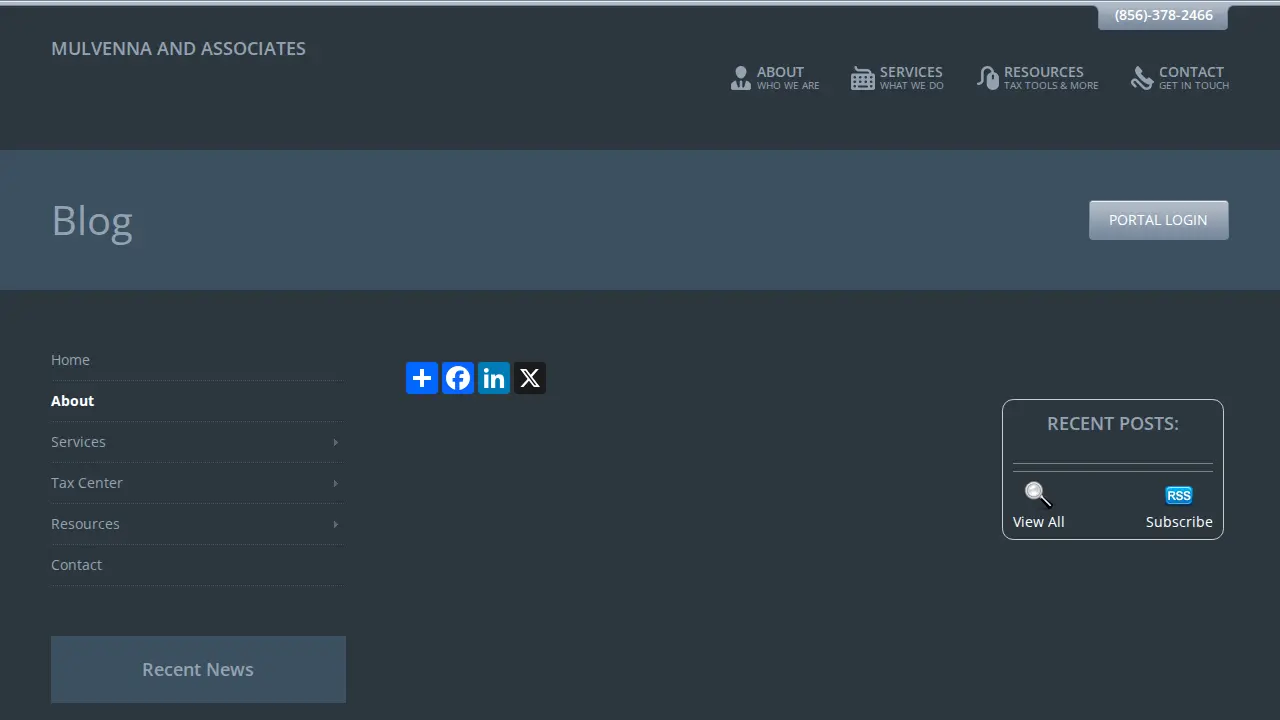Click the Blog page heading
1280x720 pixels.
(x=92, y=221)
